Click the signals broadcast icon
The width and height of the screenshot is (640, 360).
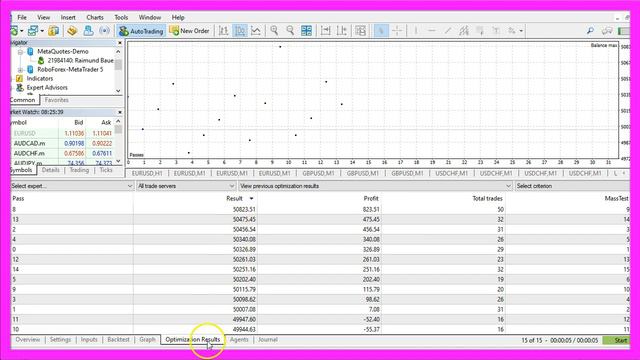104,31
